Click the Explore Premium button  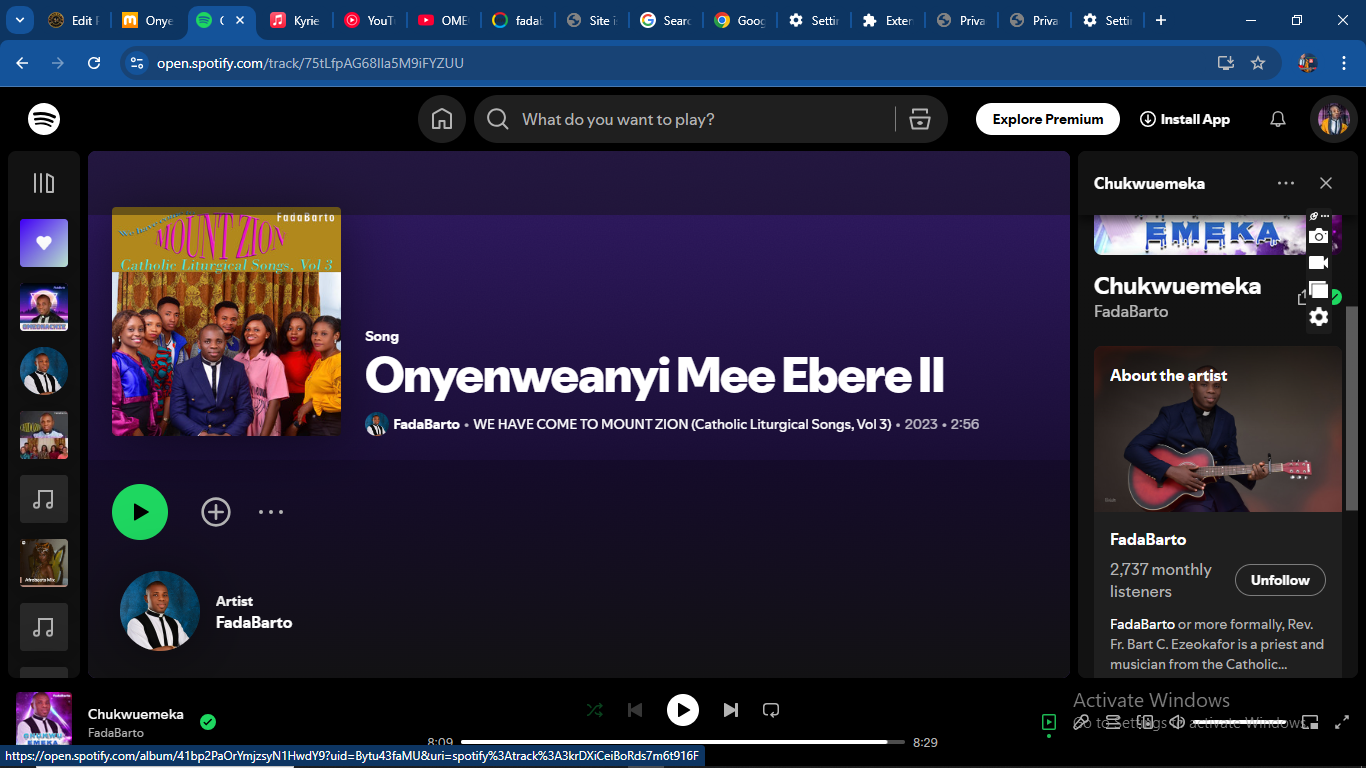(1047, 119)
